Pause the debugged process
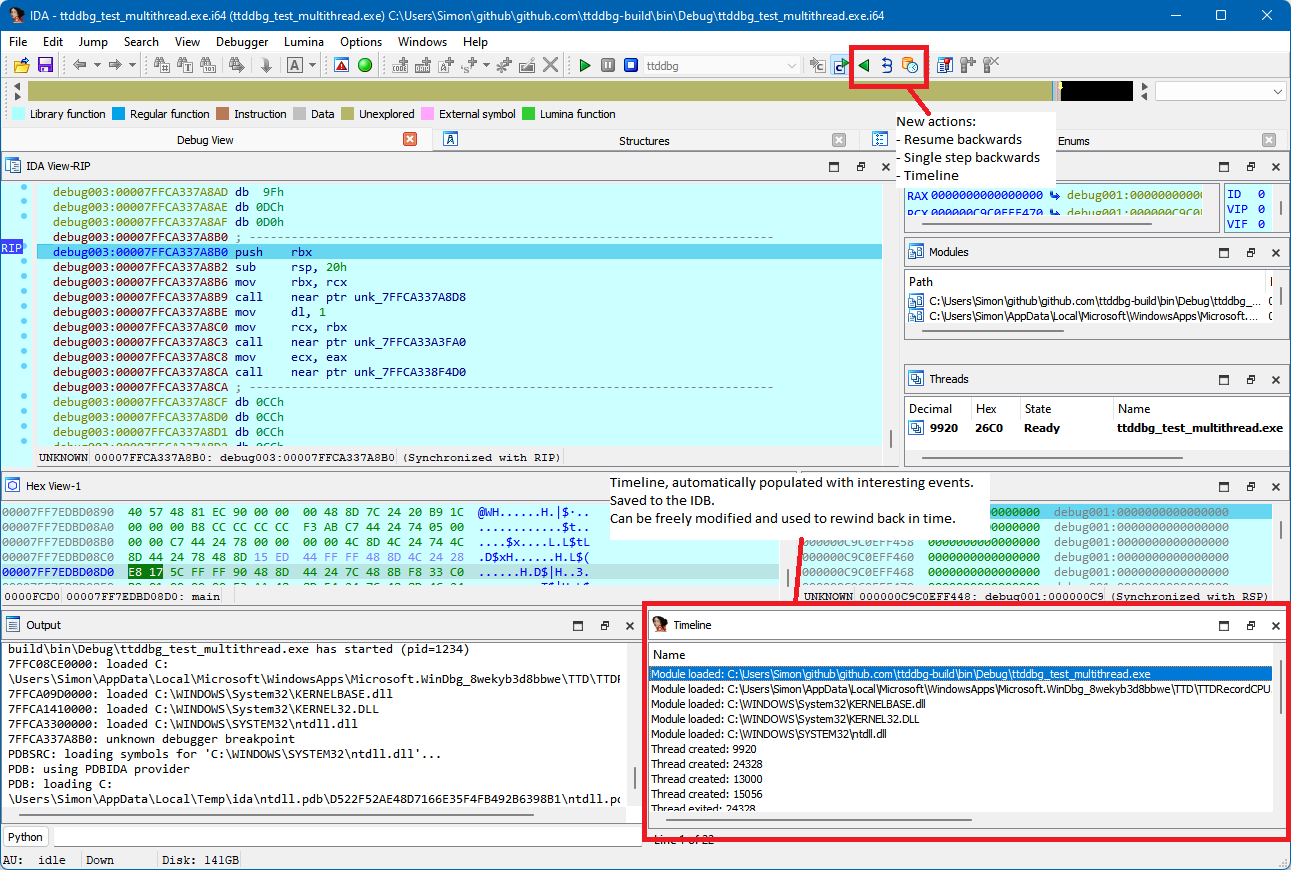1291x870 pixels. coord(608,65)
